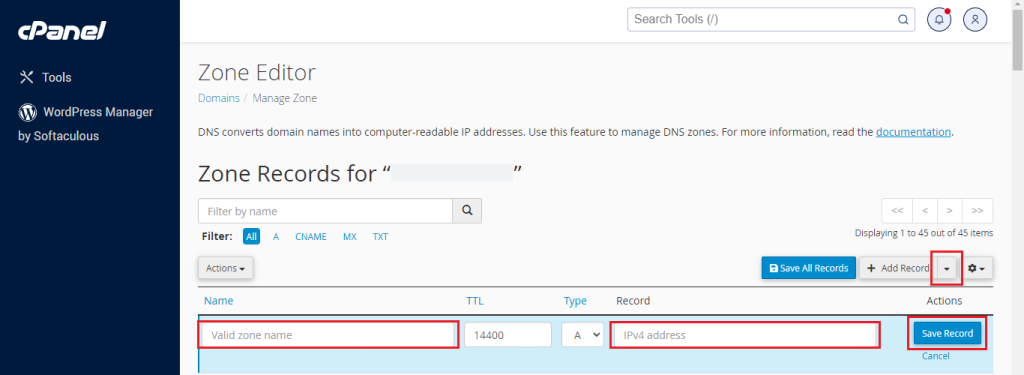Click the magnifier icon in Search Tools

tap(903, 20)
